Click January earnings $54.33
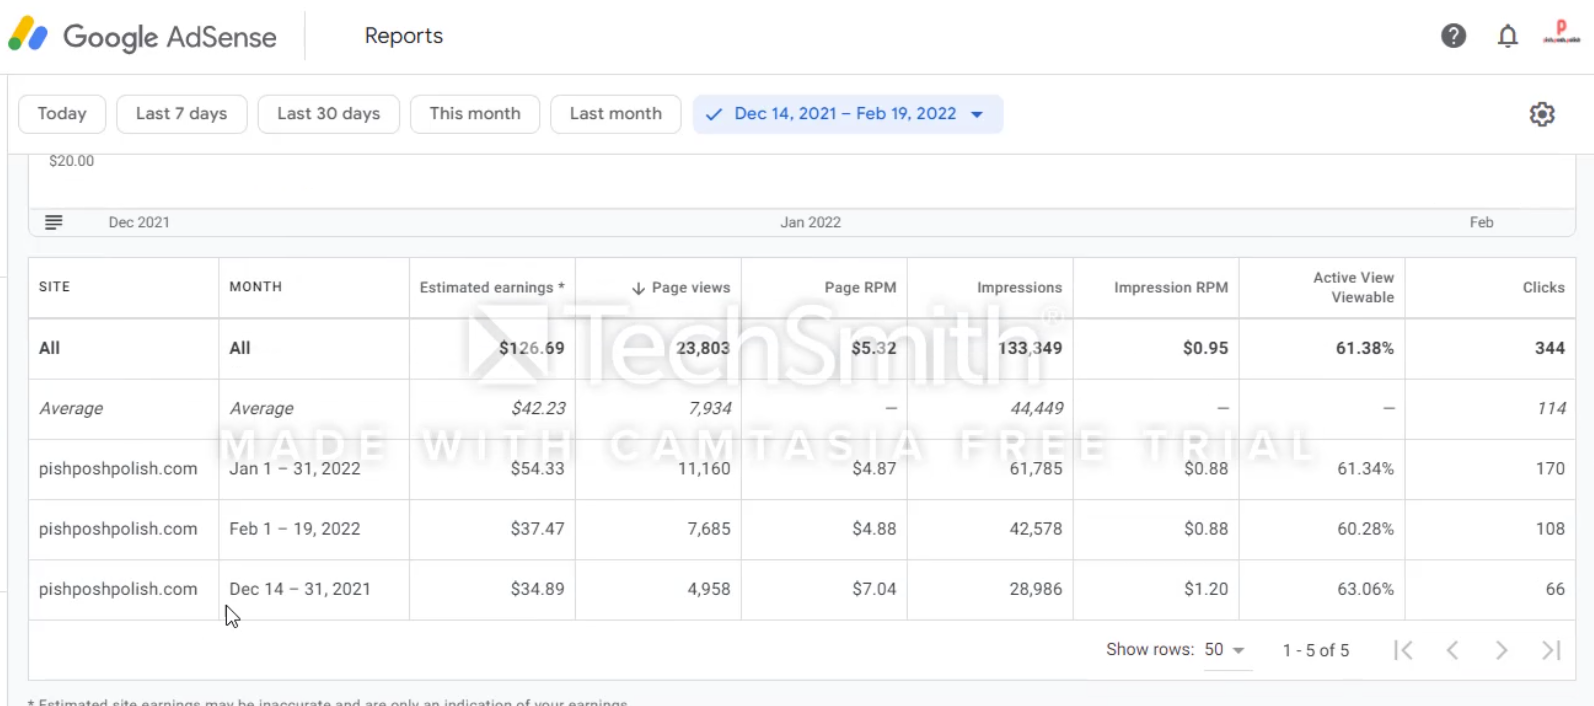 (x=538, y=469)
